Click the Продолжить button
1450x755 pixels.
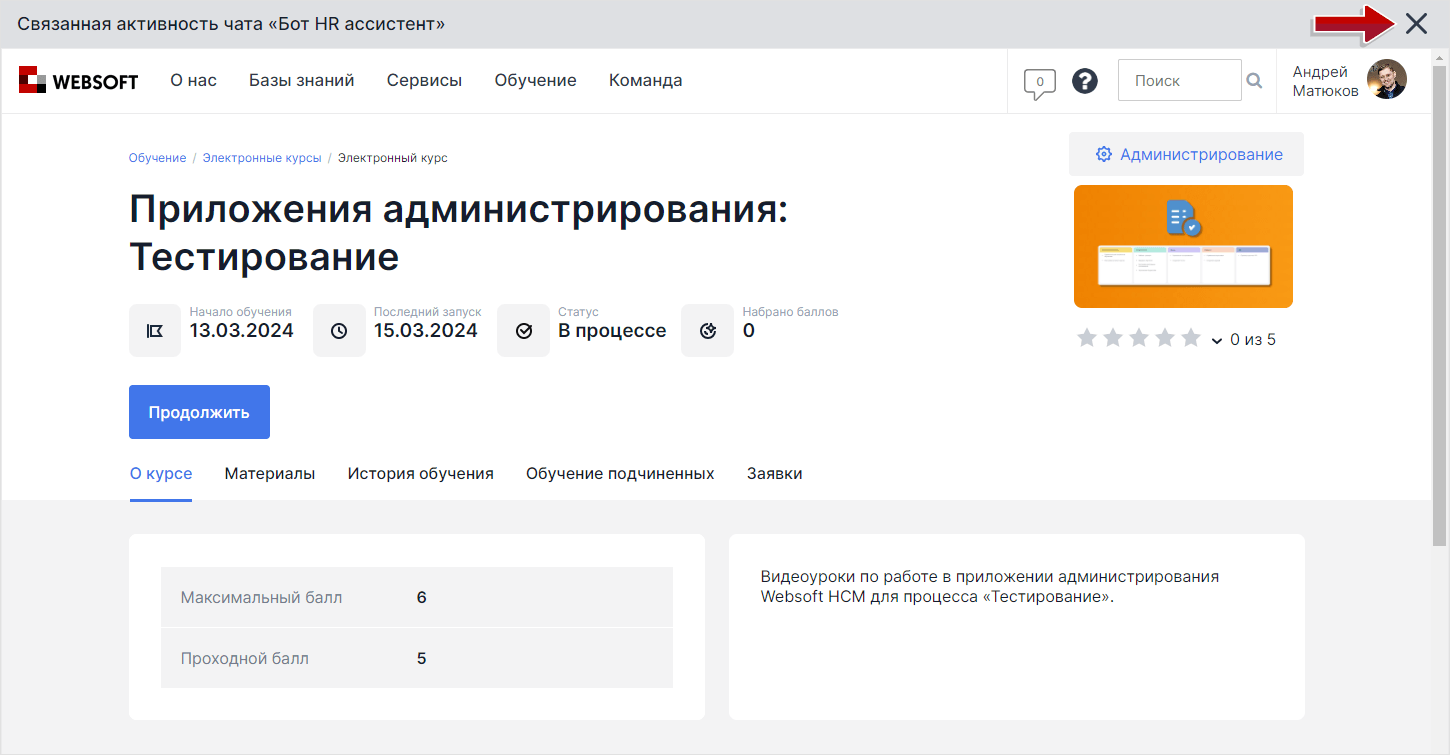198,411
